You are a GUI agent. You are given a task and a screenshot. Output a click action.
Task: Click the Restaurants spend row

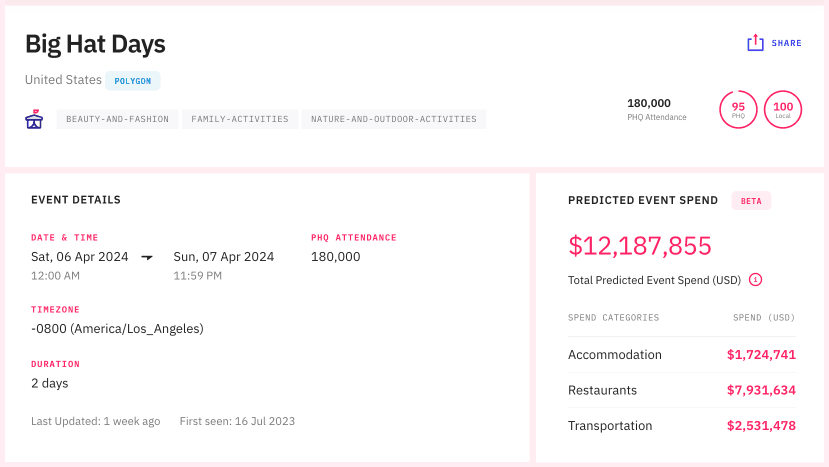pyautogui.click(x=681, y=390)
